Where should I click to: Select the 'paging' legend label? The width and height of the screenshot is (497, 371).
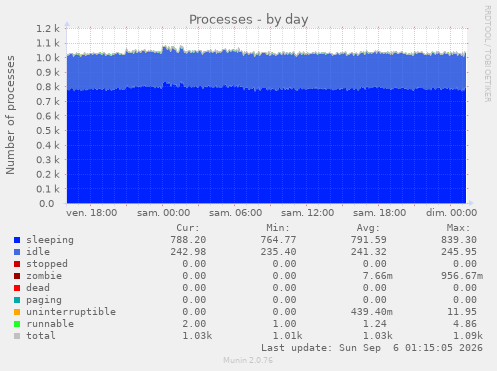[x=44, y=300]
